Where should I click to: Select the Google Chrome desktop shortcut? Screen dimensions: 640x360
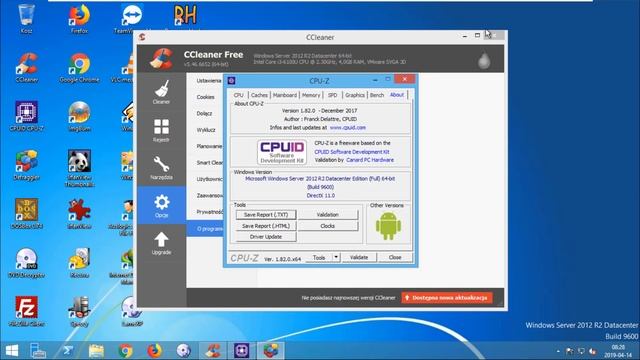(x=79, y=67)
